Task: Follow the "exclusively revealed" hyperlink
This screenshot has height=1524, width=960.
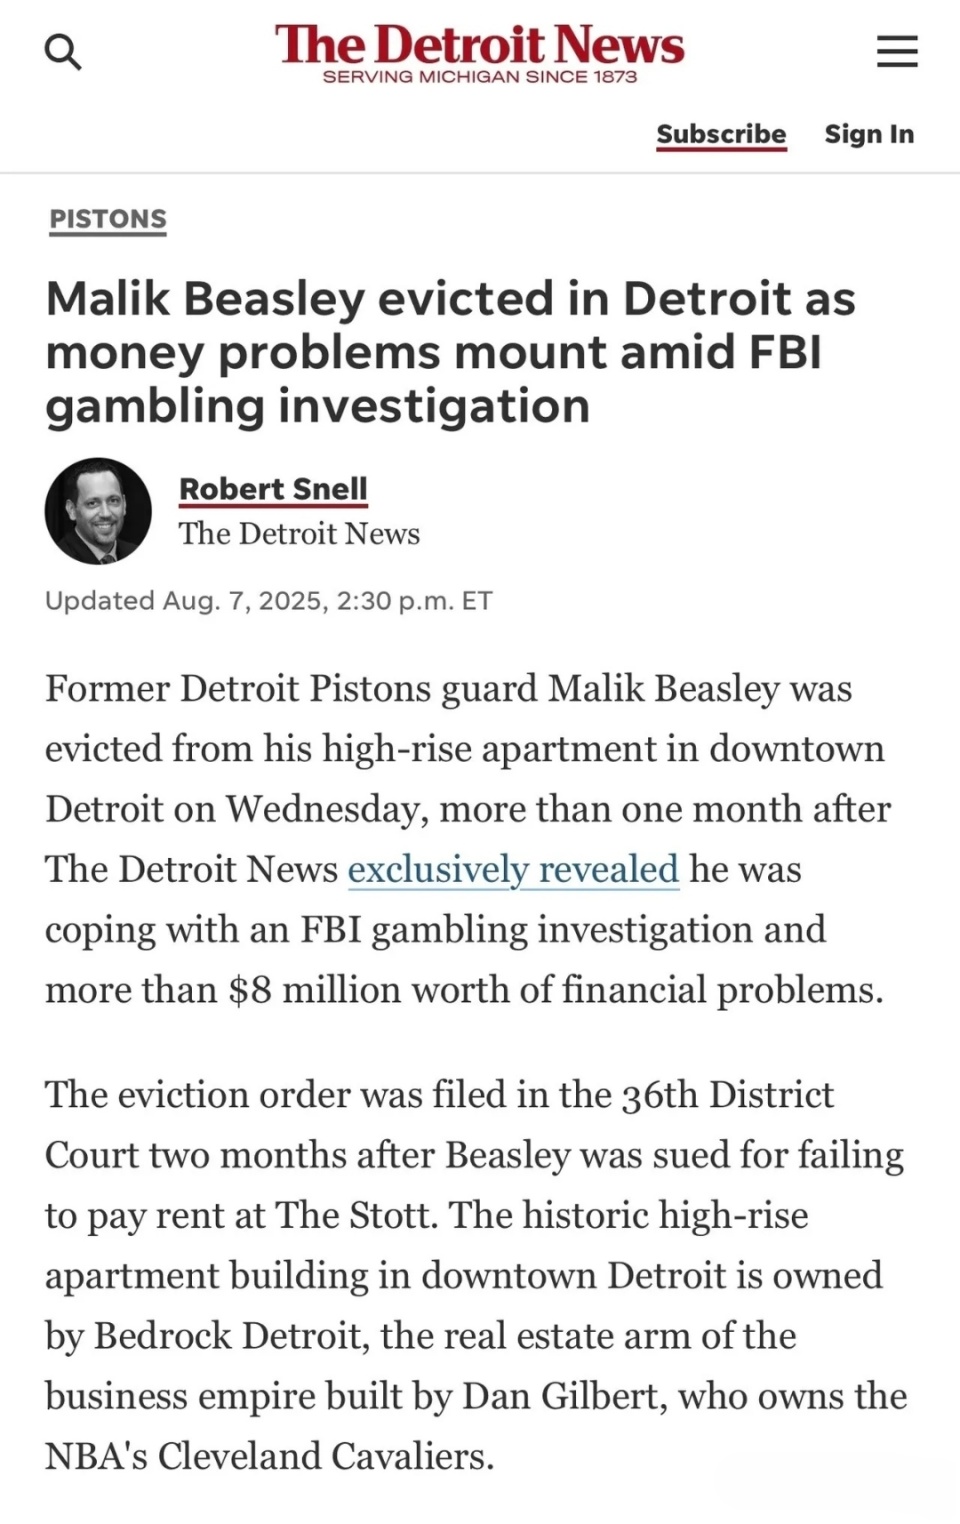Action: 513,869
